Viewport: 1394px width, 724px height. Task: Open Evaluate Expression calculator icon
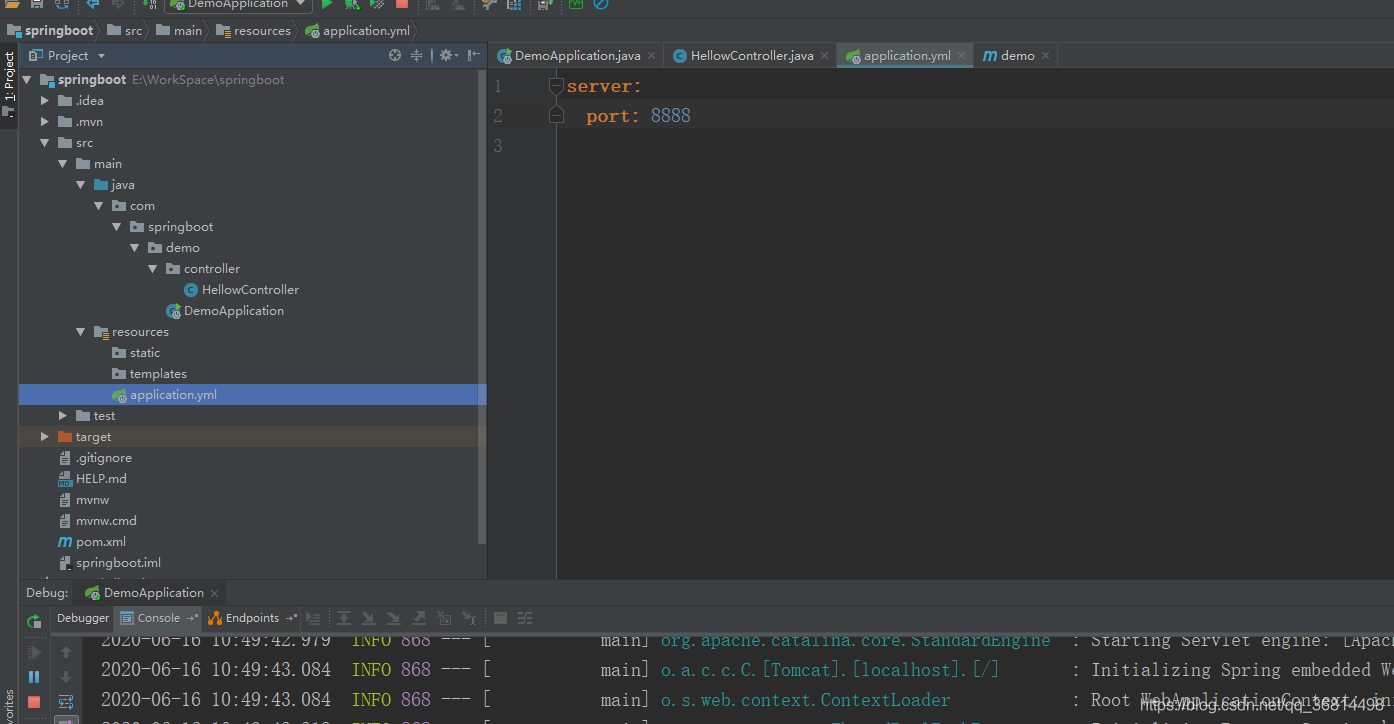[500, 618]
